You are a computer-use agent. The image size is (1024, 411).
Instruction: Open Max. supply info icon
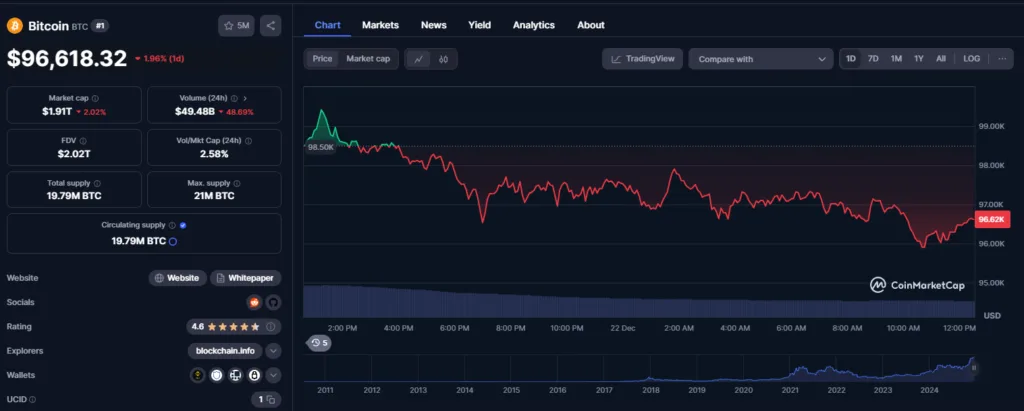tap(236, 184)
